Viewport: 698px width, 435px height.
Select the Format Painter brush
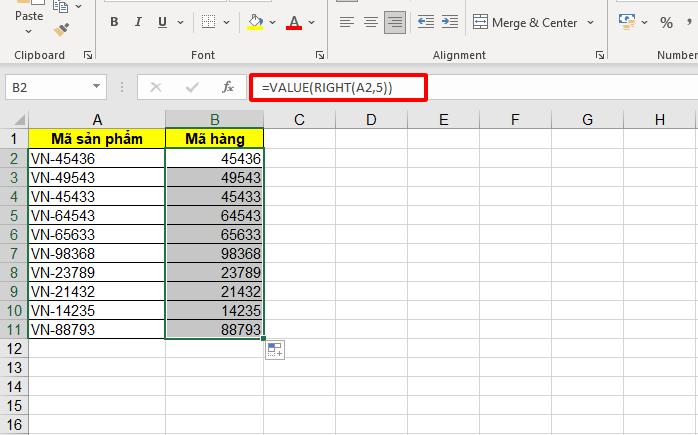coord(61,29)
